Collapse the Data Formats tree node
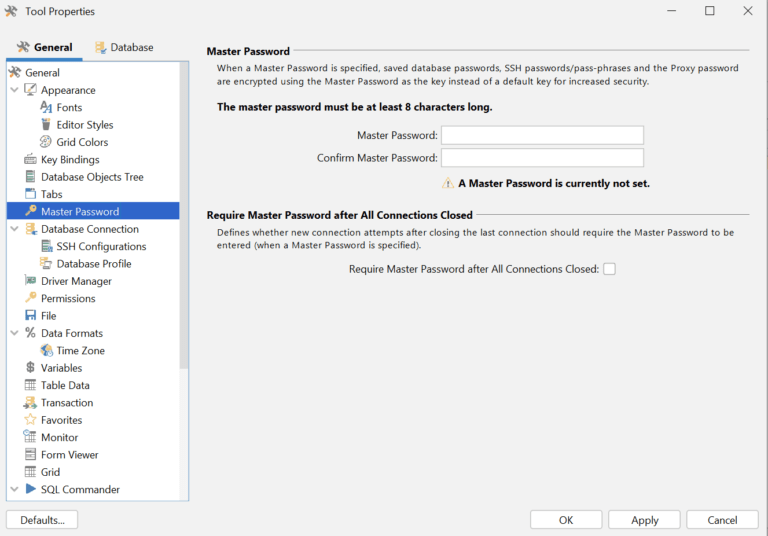This screenshot has width=768, height=536. click(x=14, y=333)
